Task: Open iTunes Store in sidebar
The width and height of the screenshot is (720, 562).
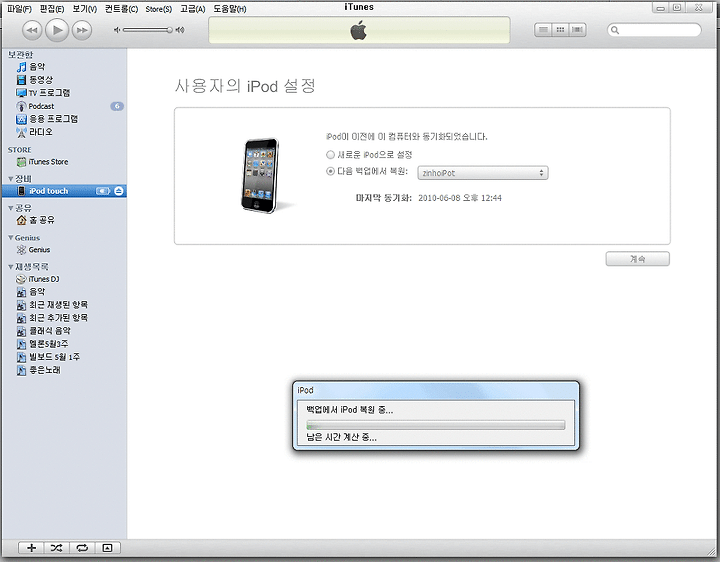Action: pos(64,162)
